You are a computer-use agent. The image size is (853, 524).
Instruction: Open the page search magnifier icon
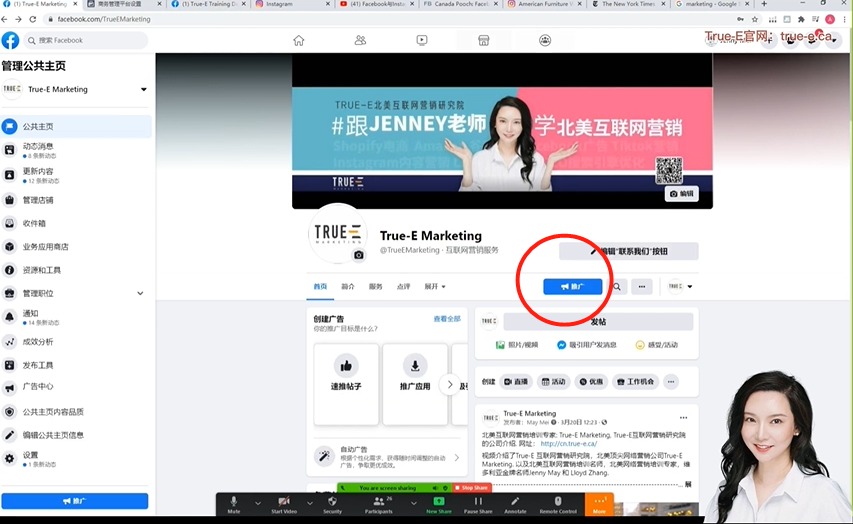point(617,286)
